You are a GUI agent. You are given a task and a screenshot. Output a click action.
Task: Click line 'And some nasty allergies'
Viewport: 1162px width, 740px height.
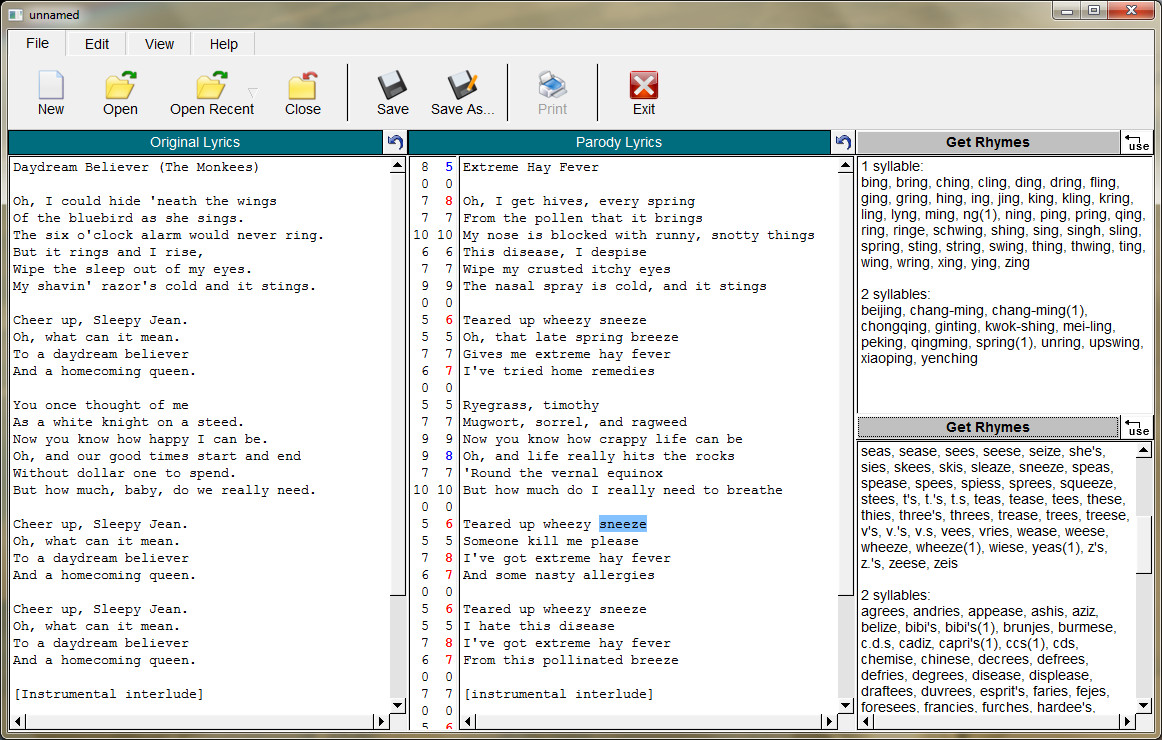click(x=559, y=575)
